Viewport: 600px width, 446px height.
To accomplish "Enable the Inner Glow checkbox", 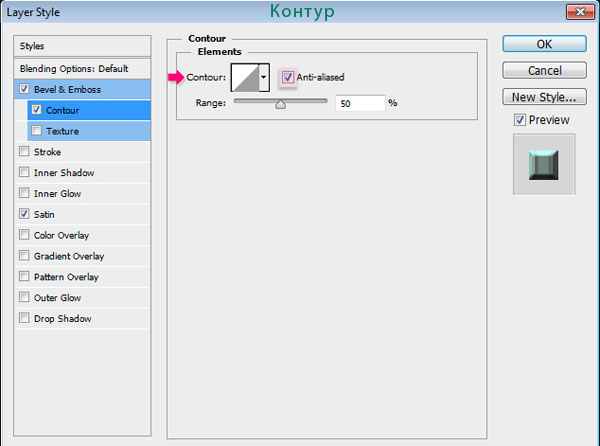I will (x=24, y=193).
